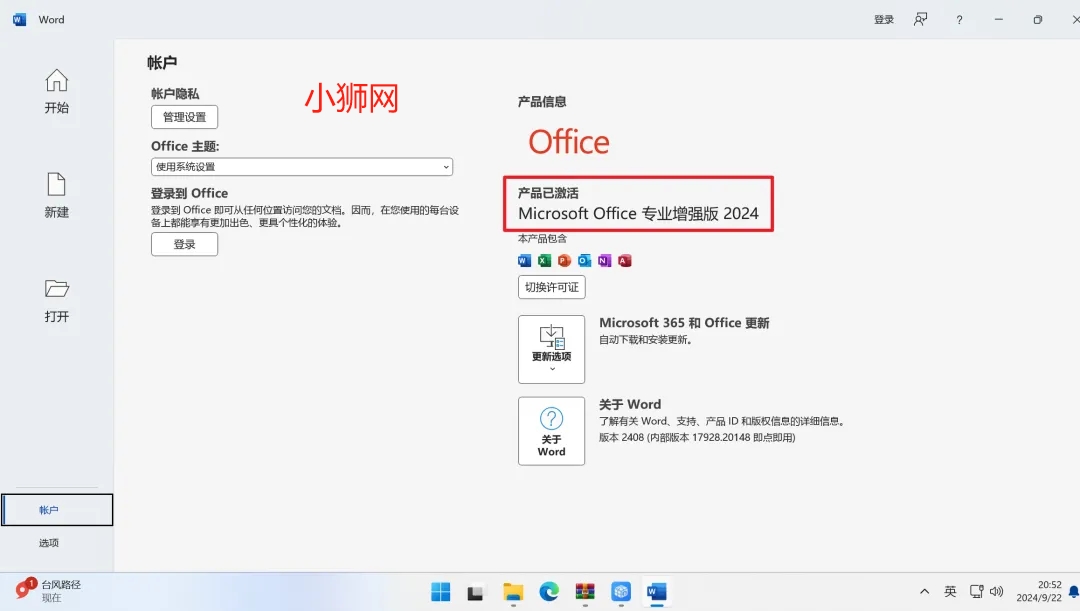Click the 登录 button under 登录到 Office
This screenshot has width=1080, height=611.
click(185, 245)
